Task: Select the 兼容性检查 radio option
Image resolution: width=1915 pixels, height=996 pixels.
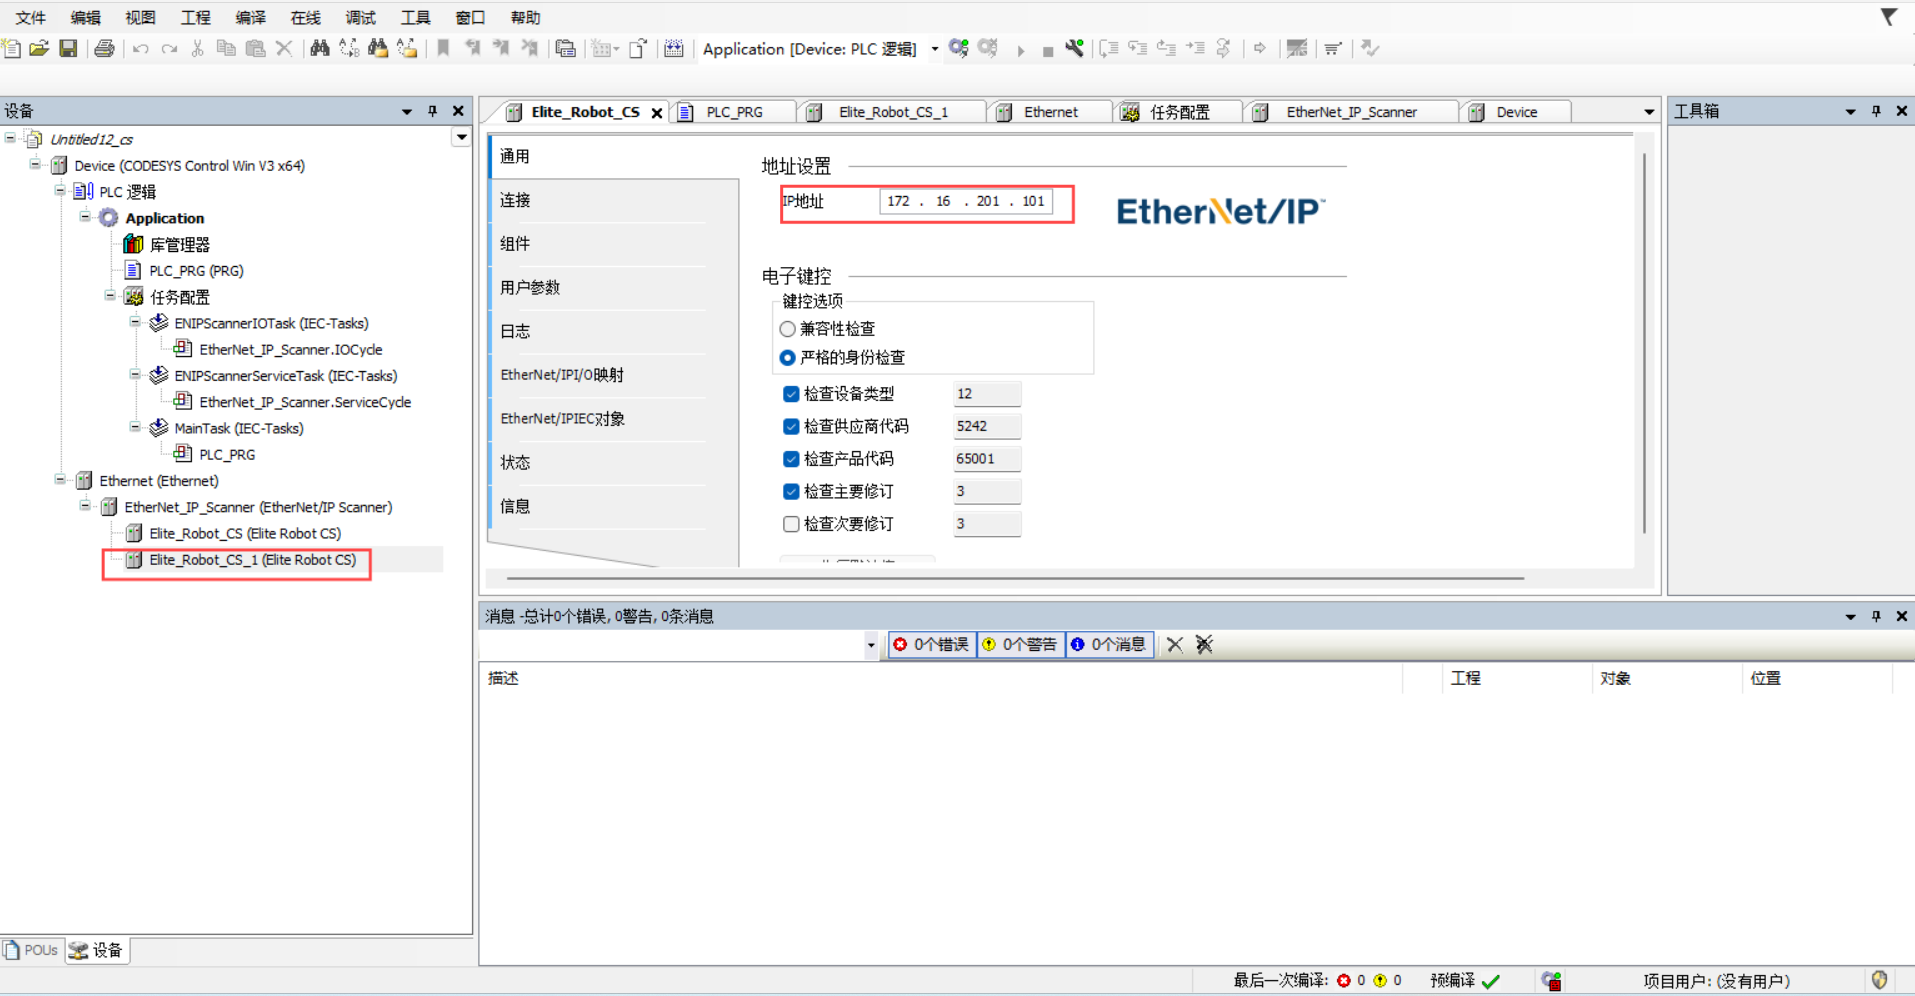Action: click(788, 329)
